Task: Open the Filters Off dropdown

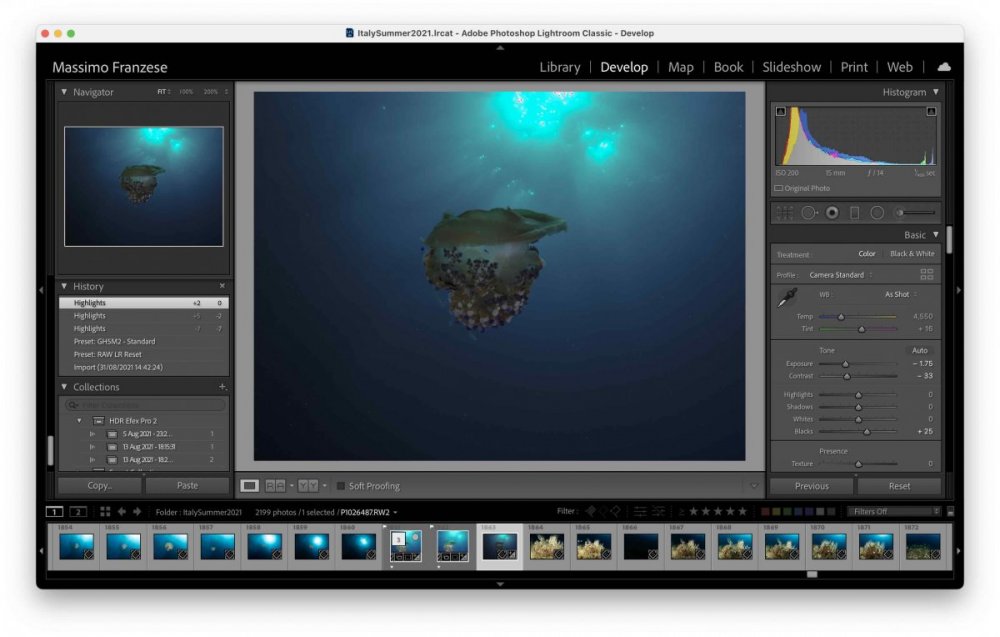Action: point(895,511)
